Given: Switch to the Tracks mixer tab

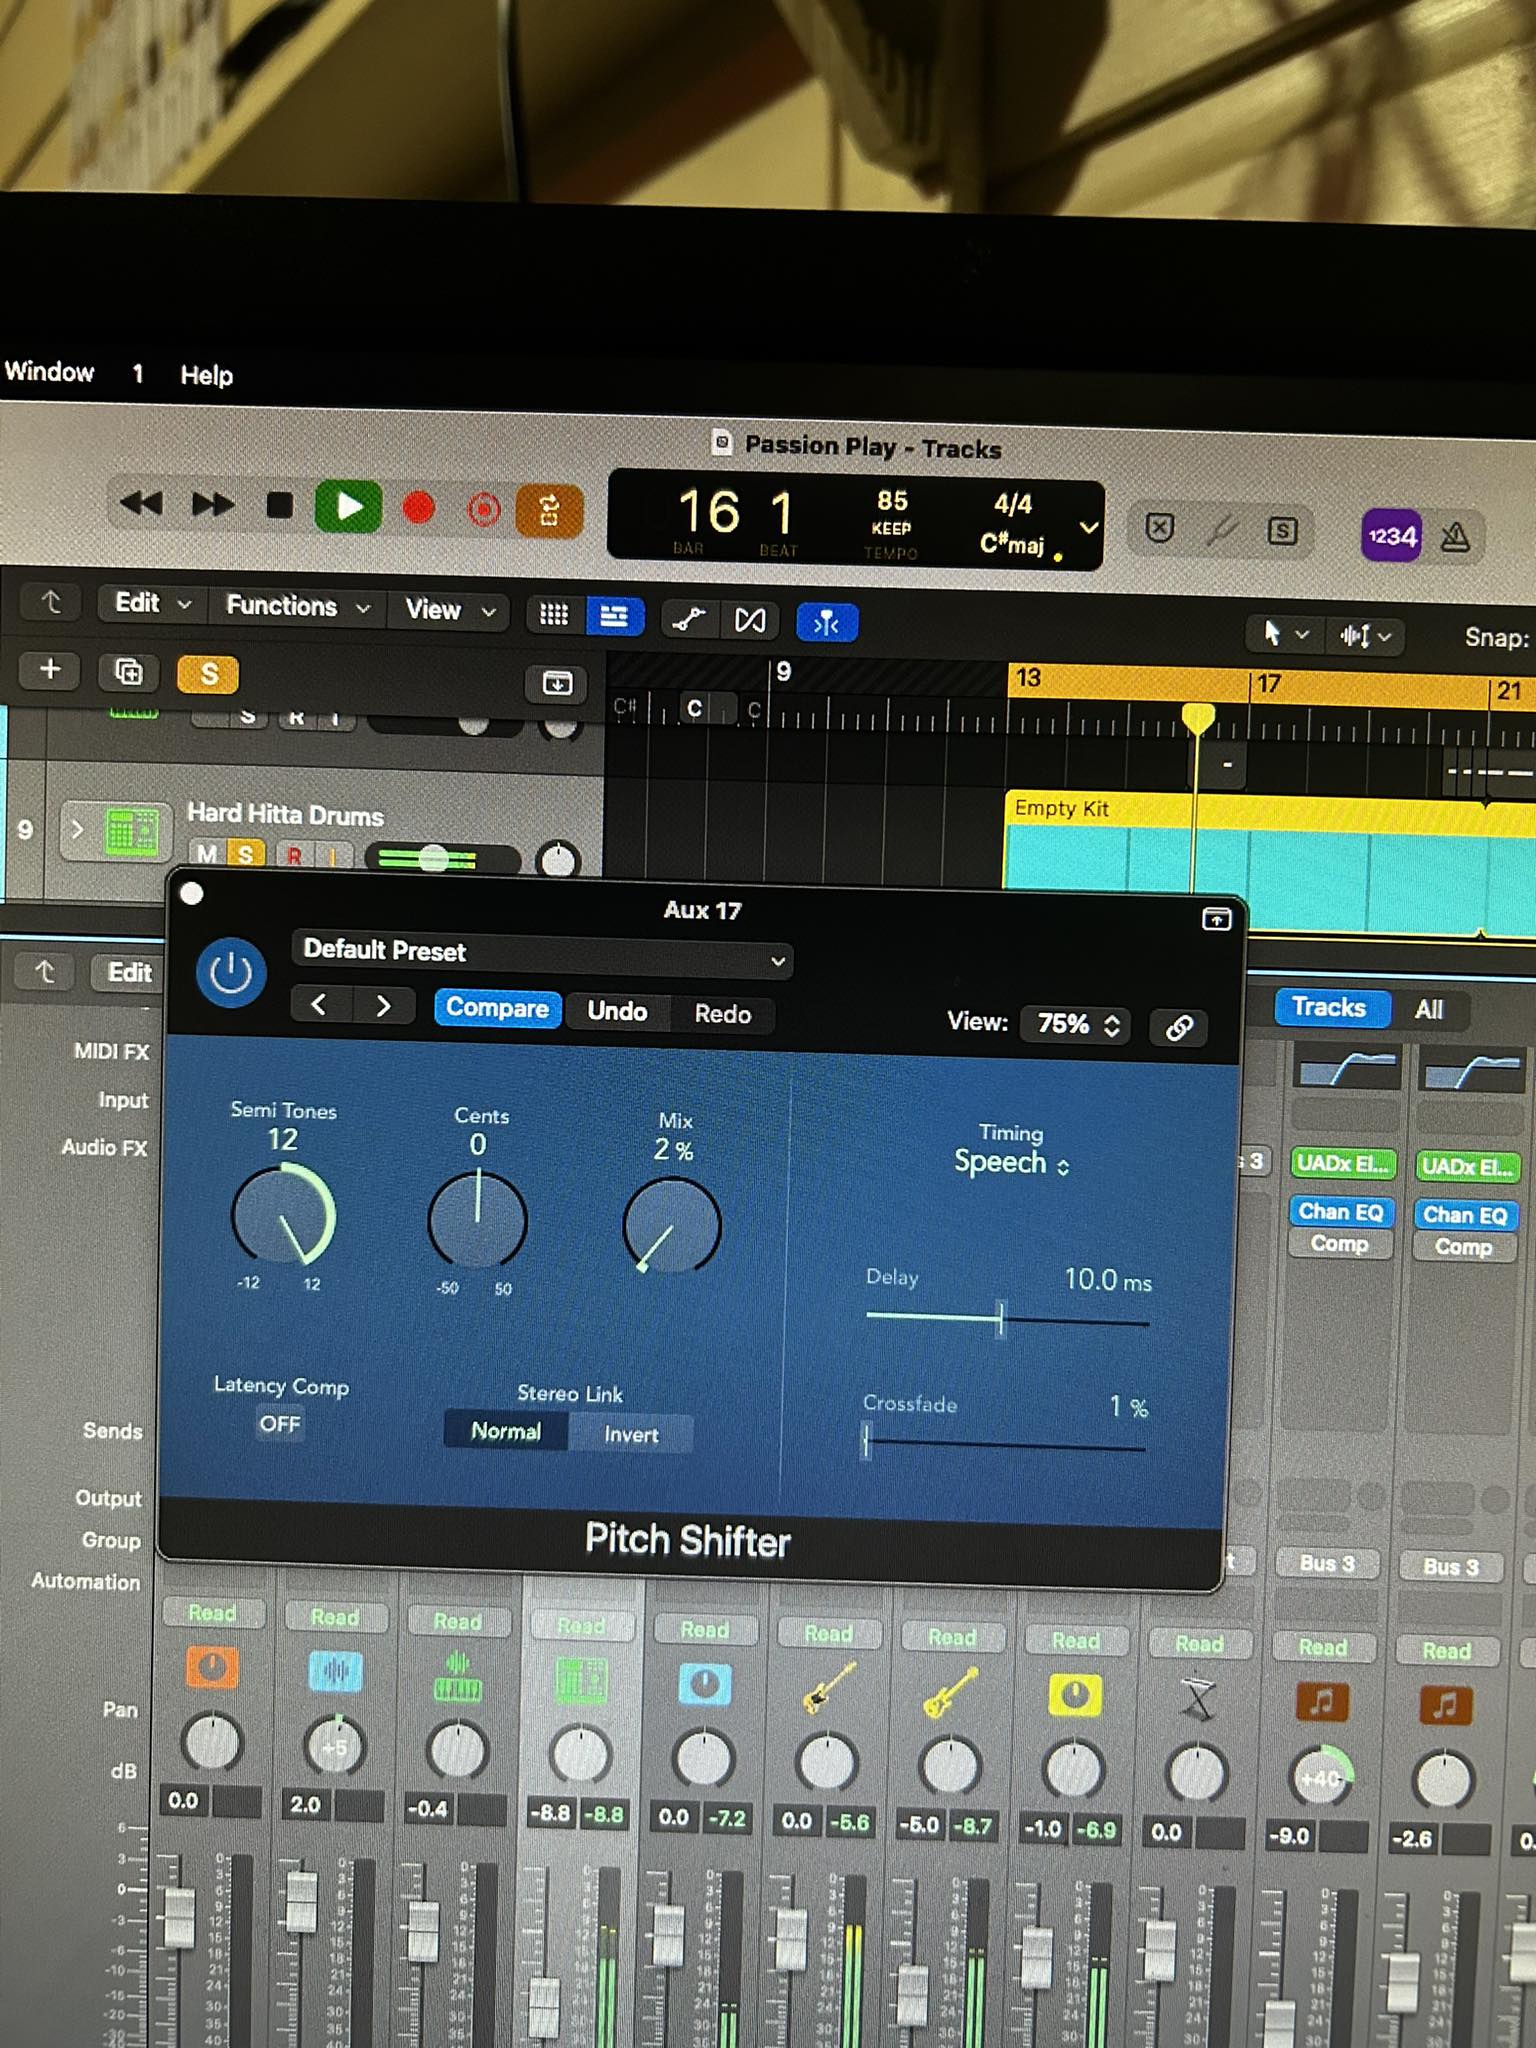Looking at the screenshot, I should point(1329,1007).
